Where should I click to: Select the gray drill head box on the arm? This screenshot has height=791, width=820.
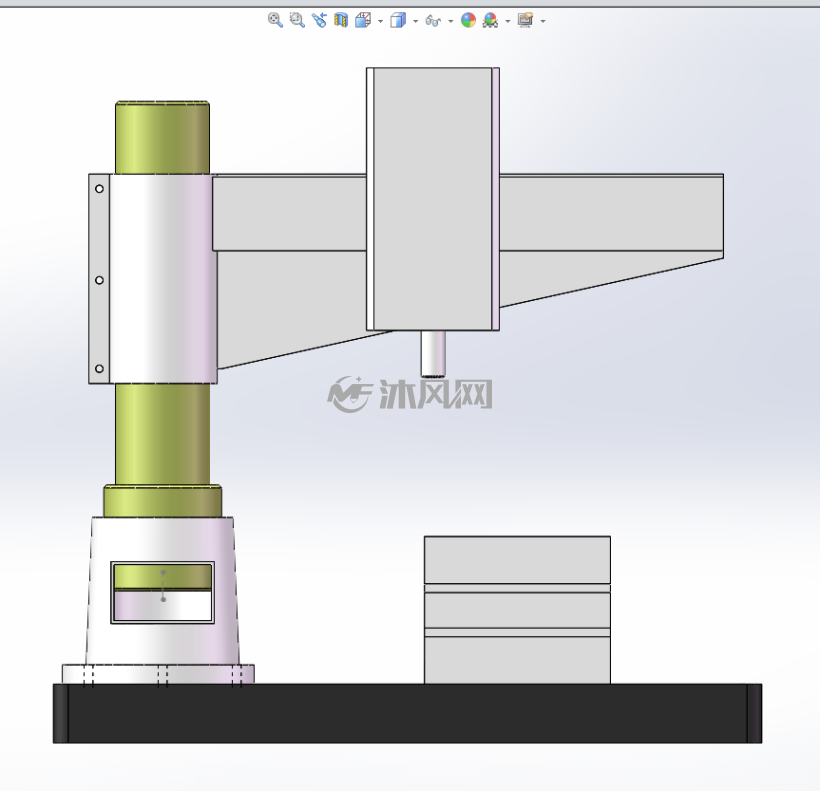(433, 199)
